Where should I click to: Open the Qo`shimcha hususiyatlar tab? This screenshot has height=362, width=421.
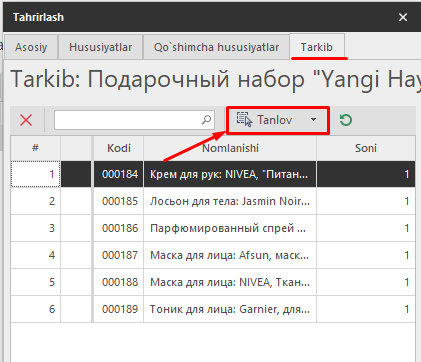click(x=216, y=47)
